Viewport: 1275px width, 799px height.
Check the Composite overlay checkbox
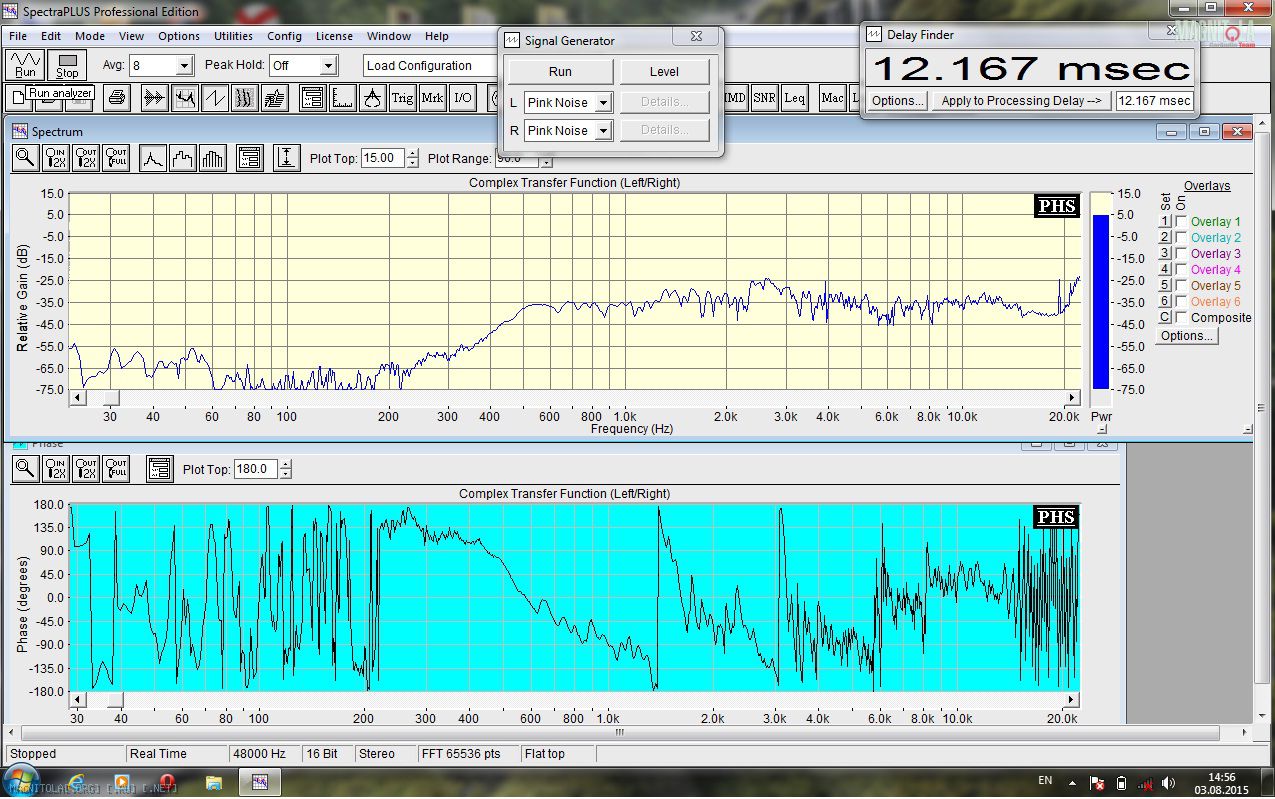(x=1181, y=318)
